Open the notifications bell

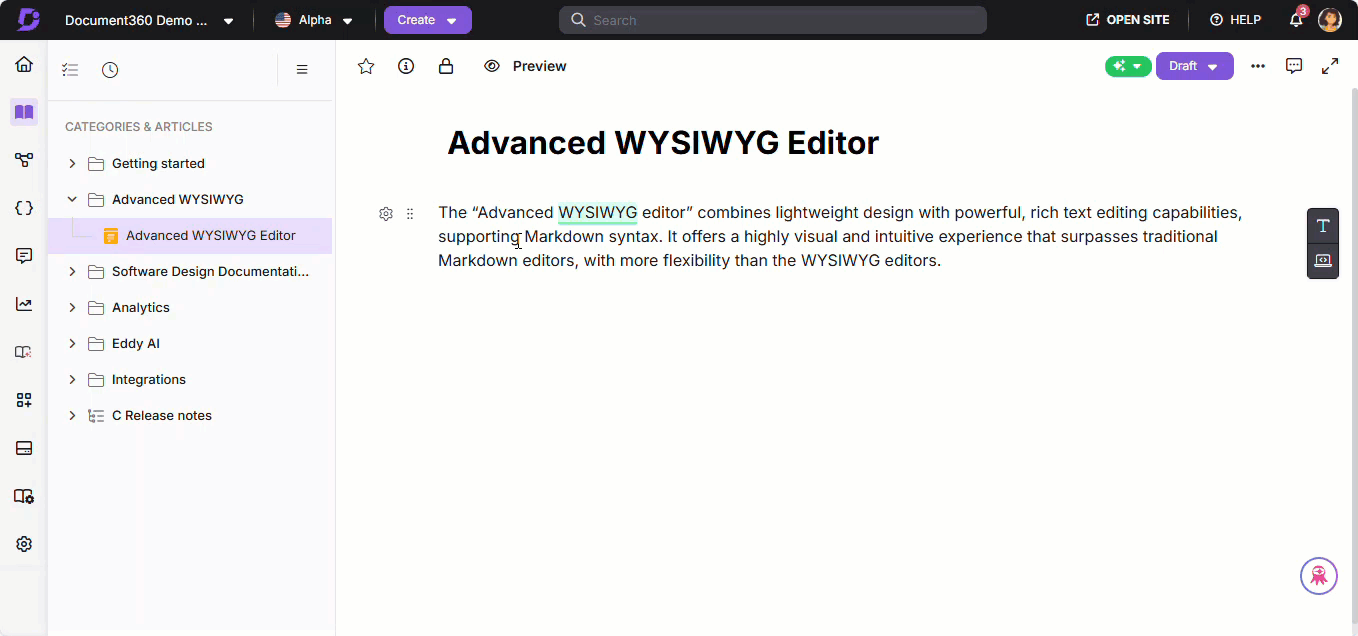(1296, 20)
